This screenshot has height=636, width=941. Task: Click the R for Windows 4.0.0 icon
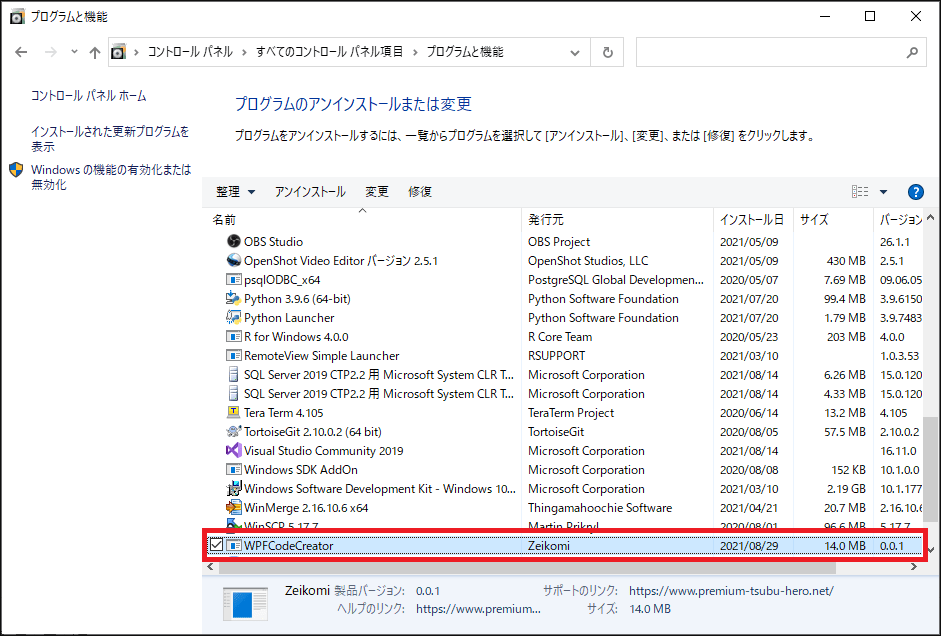click(x=233, y=337)
